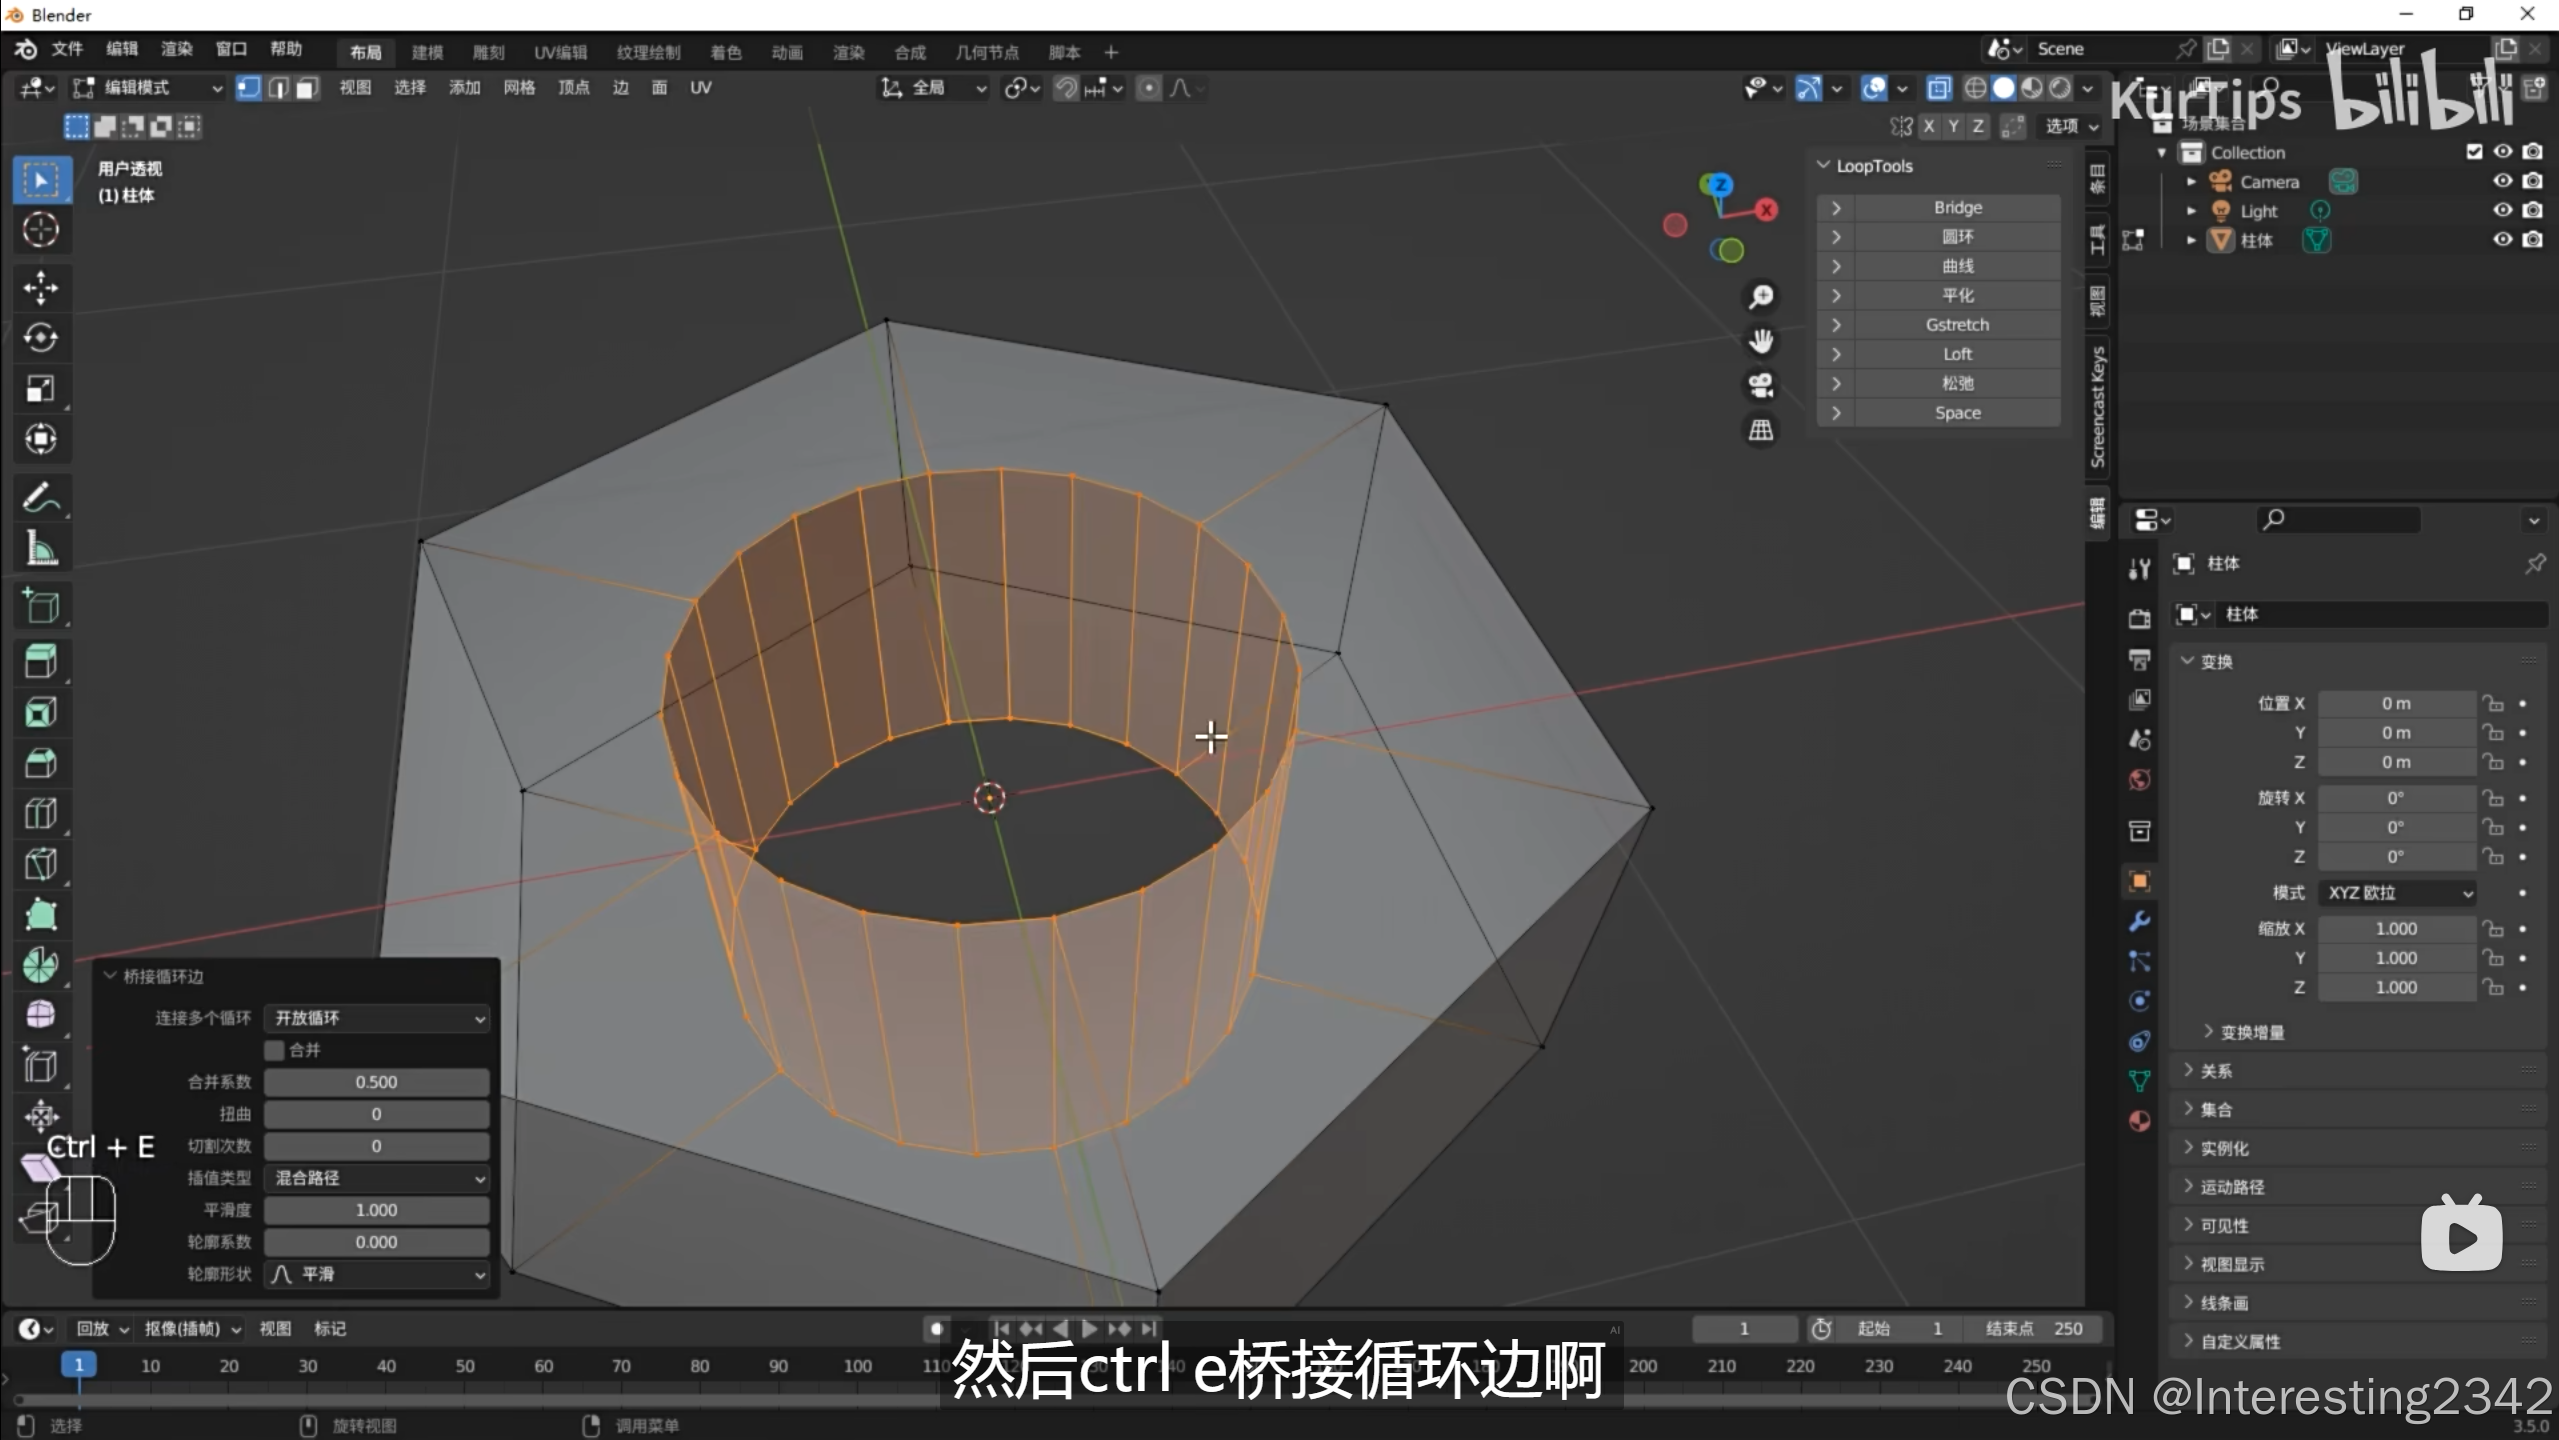Select the Measure ruler tool

(x=40, y=548)
